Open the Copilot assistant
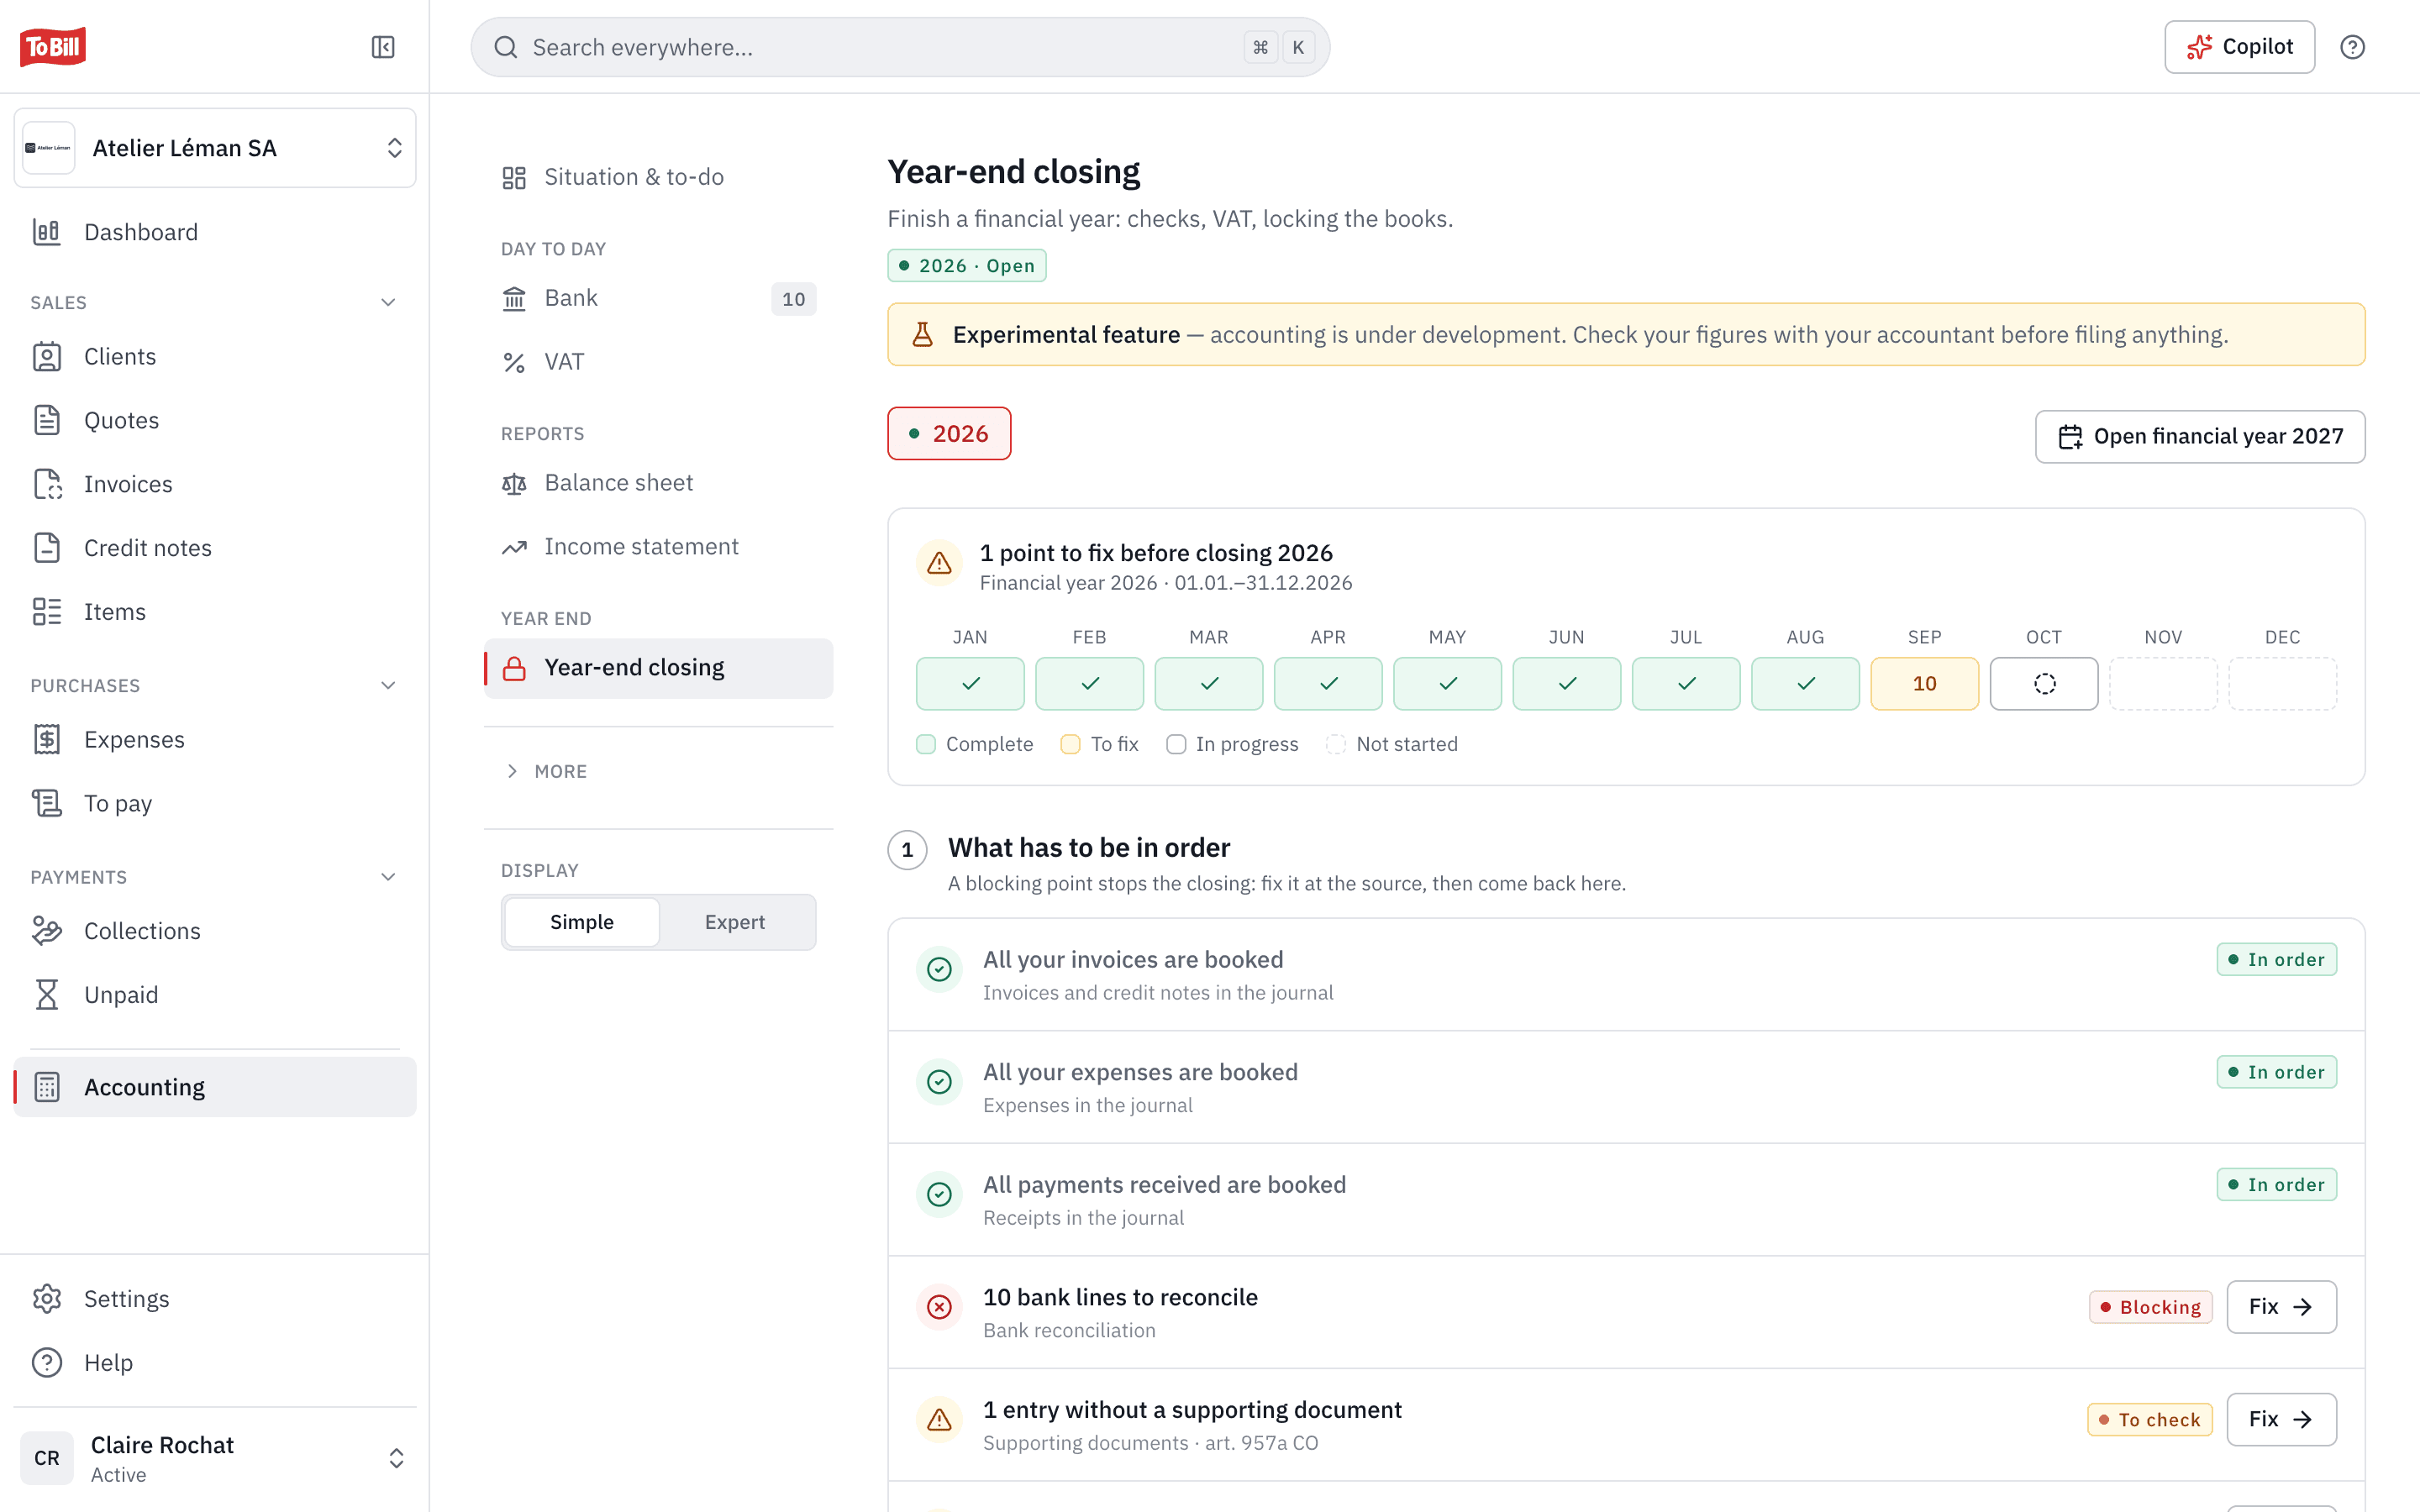The image size is (2420, 1512). point(2239,47)
